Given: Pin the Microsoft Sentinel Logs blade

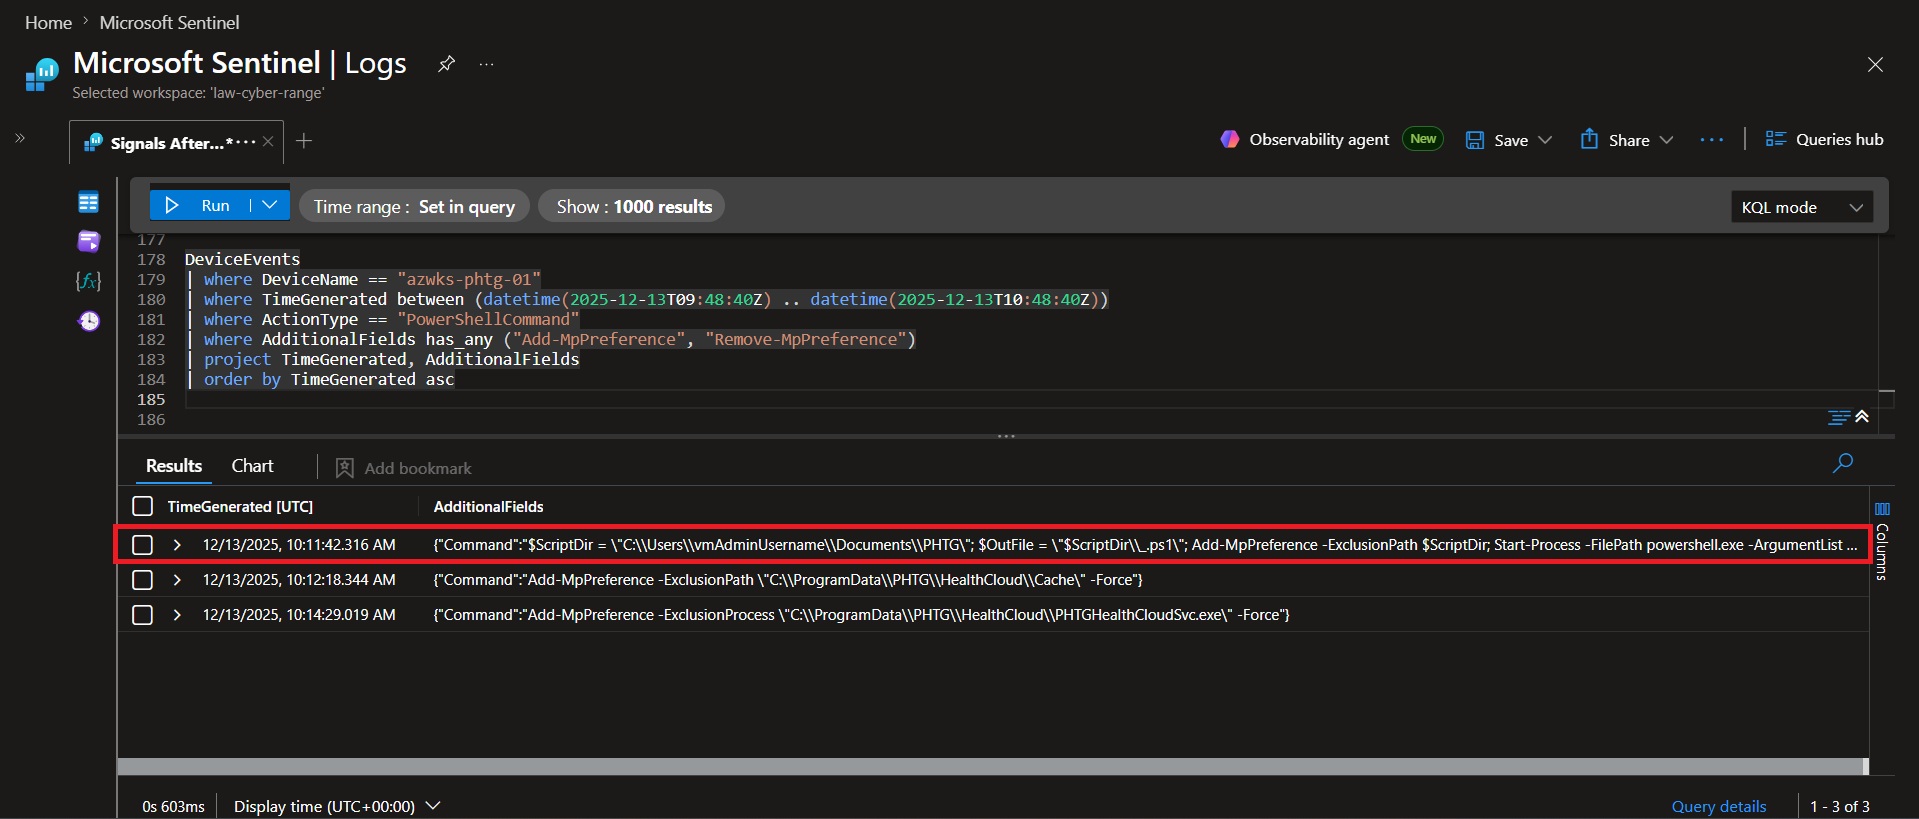Looking at the screenshot, I should [x=446, y=64].
